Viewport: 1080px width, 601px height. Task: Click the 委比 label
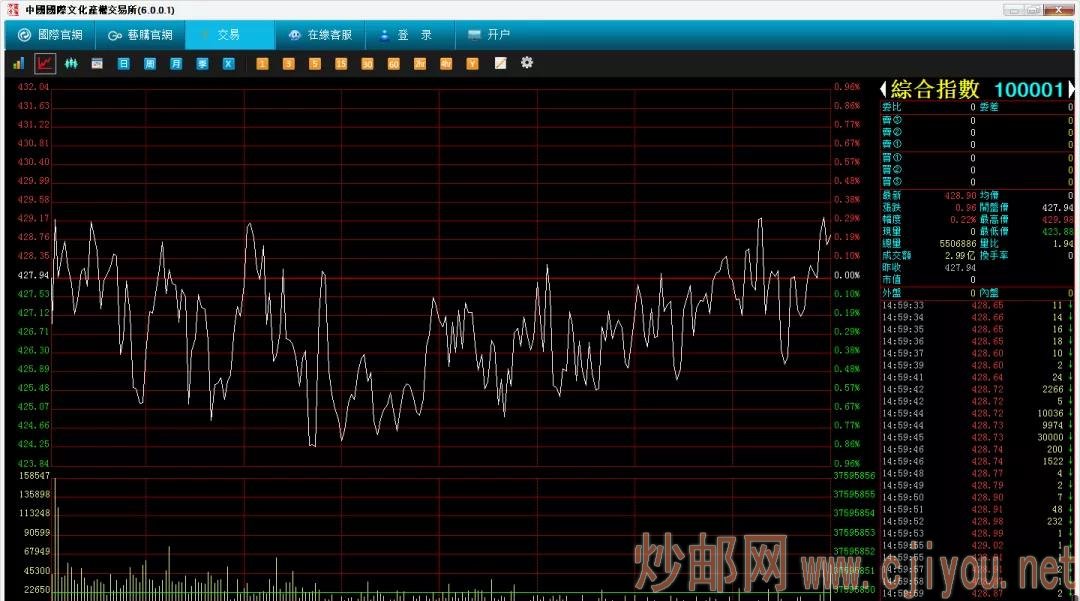click(891, 107)
